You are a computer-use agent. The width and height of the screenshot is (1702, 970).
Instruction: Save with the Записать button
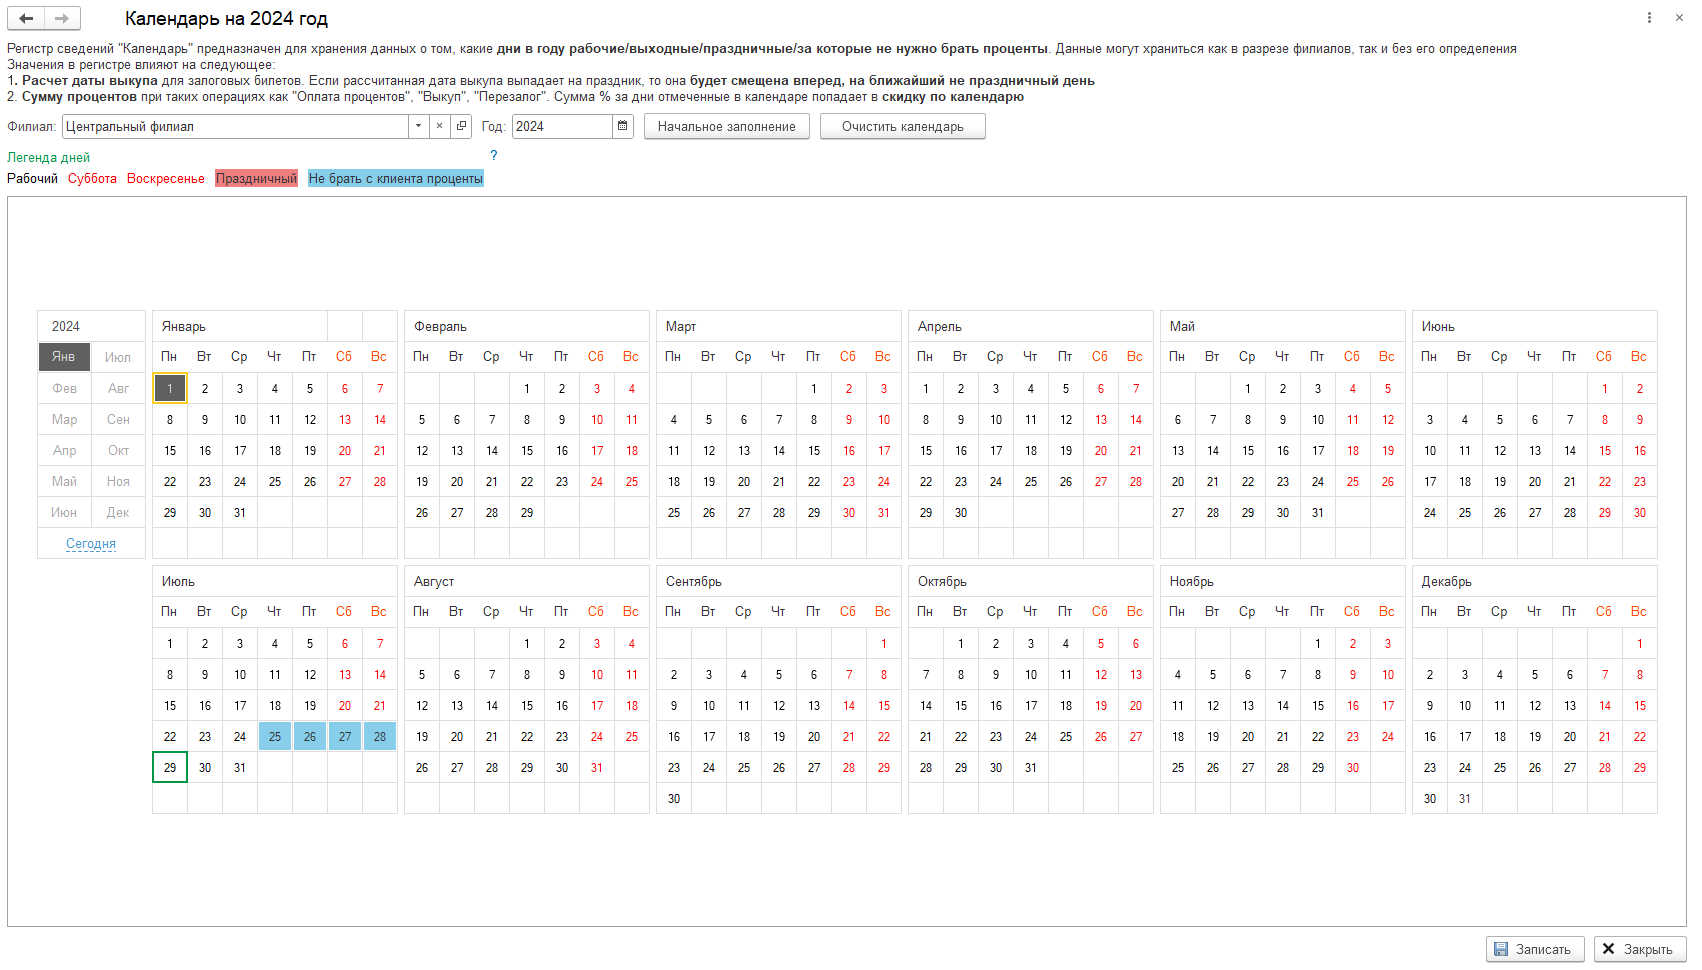pos(1535,949)
